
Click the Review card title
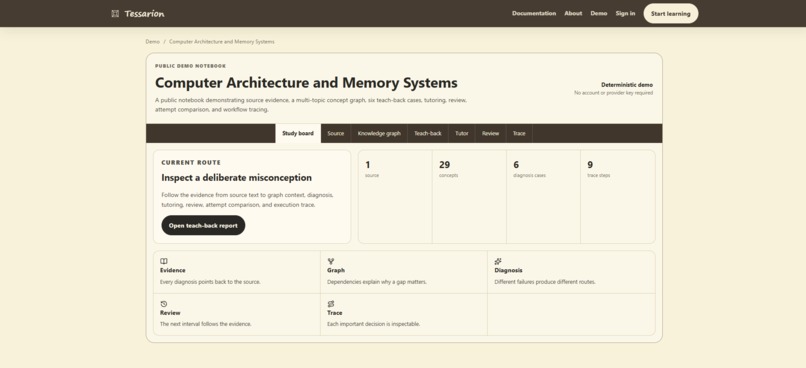[x=170, y=312]
